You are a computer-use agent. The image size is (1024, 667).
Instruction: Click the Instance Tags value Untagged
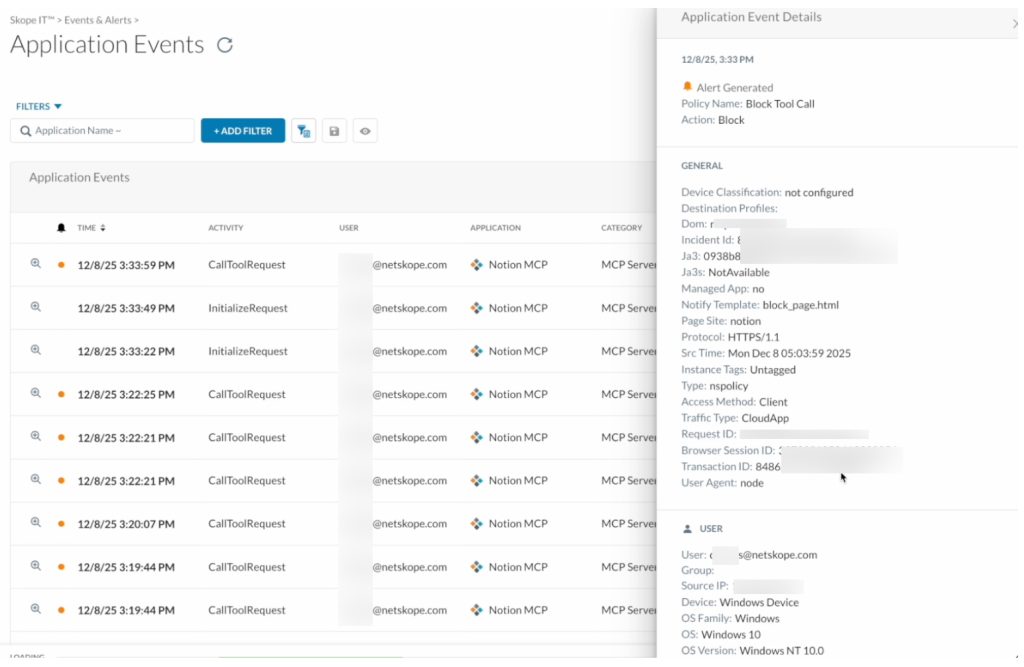(x=773, y=370)
